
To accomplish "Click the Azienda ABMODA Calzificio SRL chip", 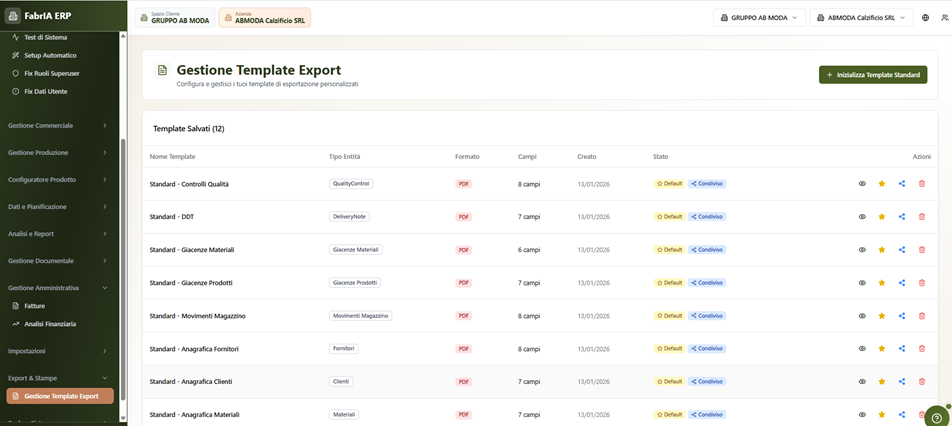I will coord(265,18).
